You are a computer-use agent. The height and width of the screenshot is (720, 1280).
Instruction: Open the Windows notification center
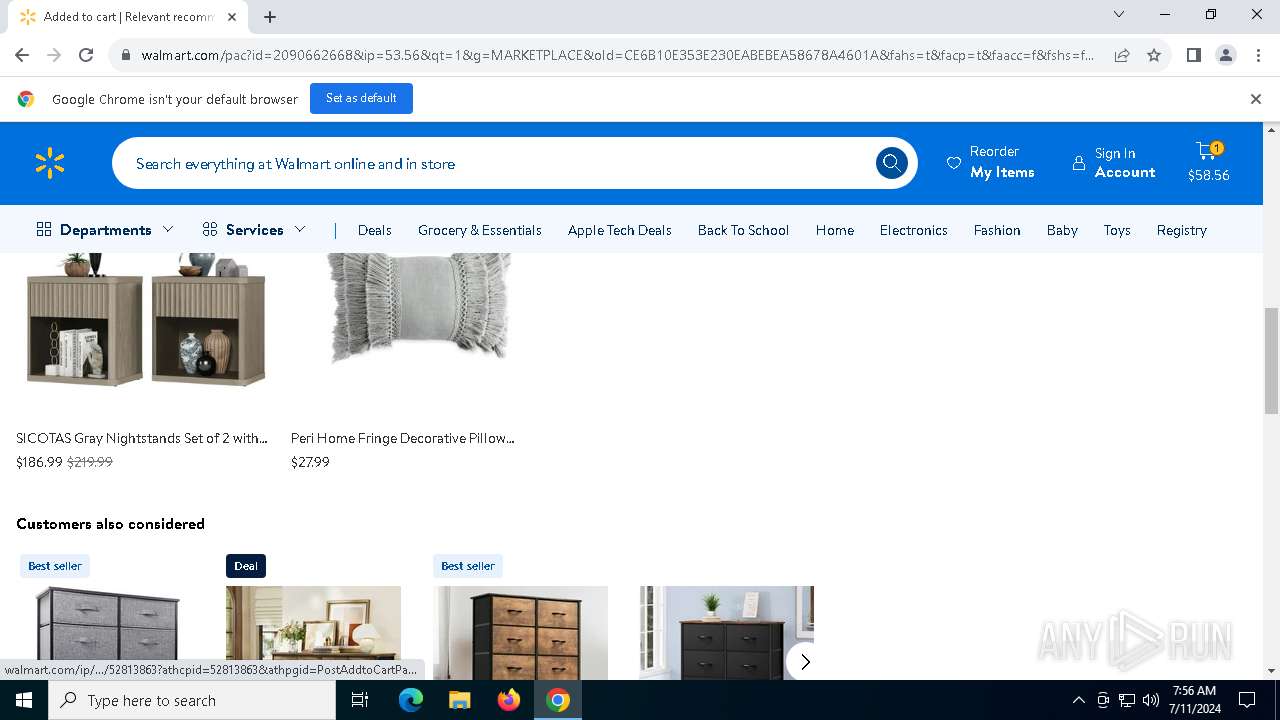(x=1247, y=700)
